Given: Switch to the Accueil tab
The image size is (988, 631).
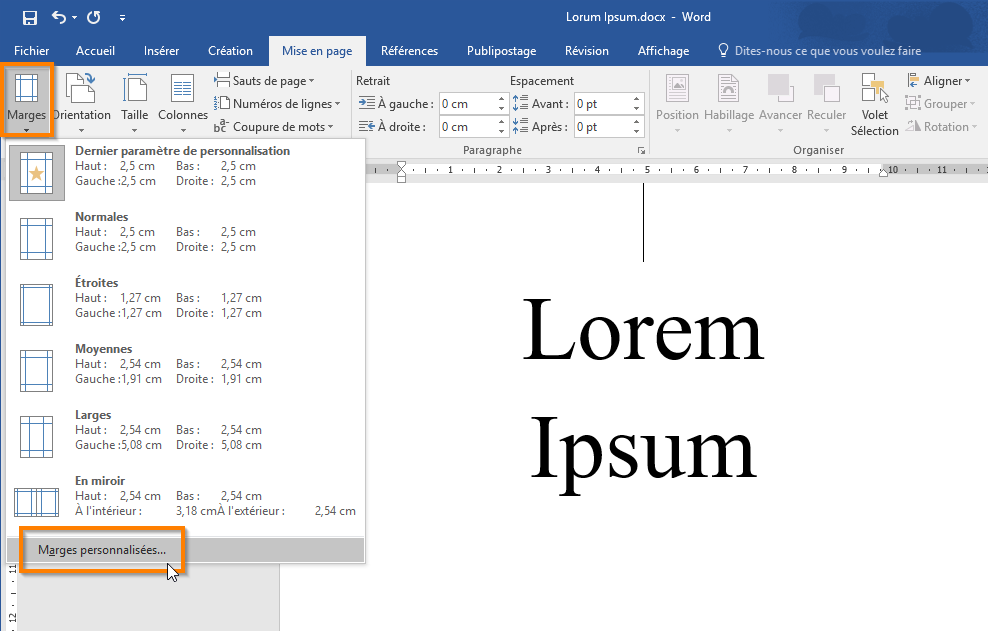Looking at the screenshot, I should click(x=95, y=51).
